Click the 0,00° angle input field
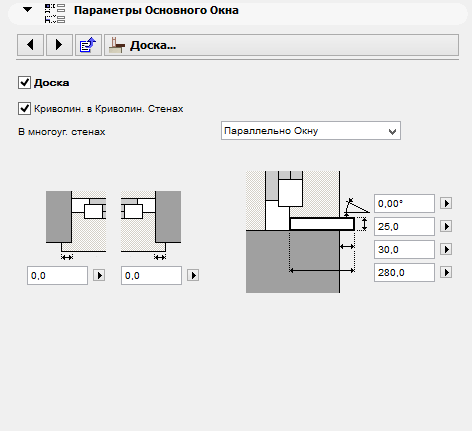The height and width of the screenshot is (431, 472). click(x=404, y=203)
